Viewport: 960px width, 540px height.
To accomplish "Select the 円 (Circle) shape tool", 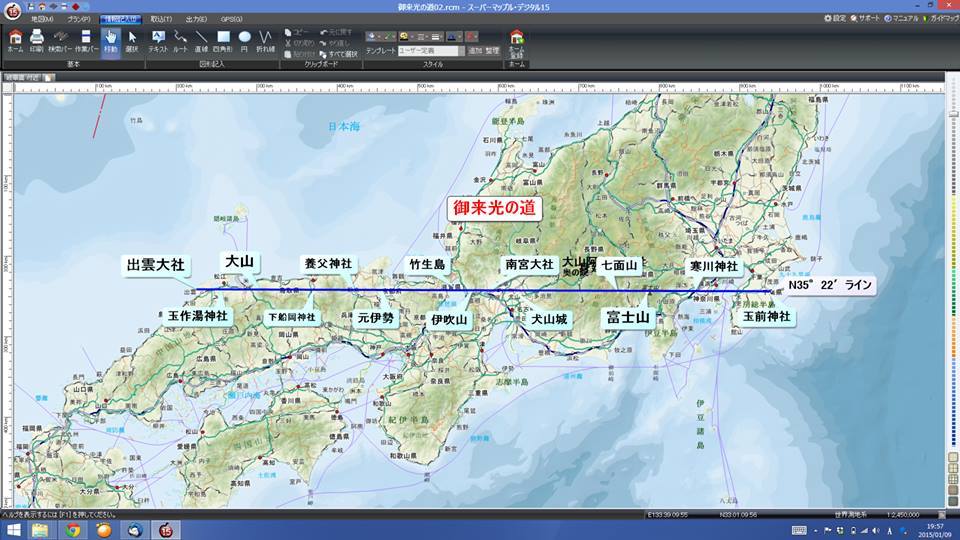I will (x=245, y=40).
